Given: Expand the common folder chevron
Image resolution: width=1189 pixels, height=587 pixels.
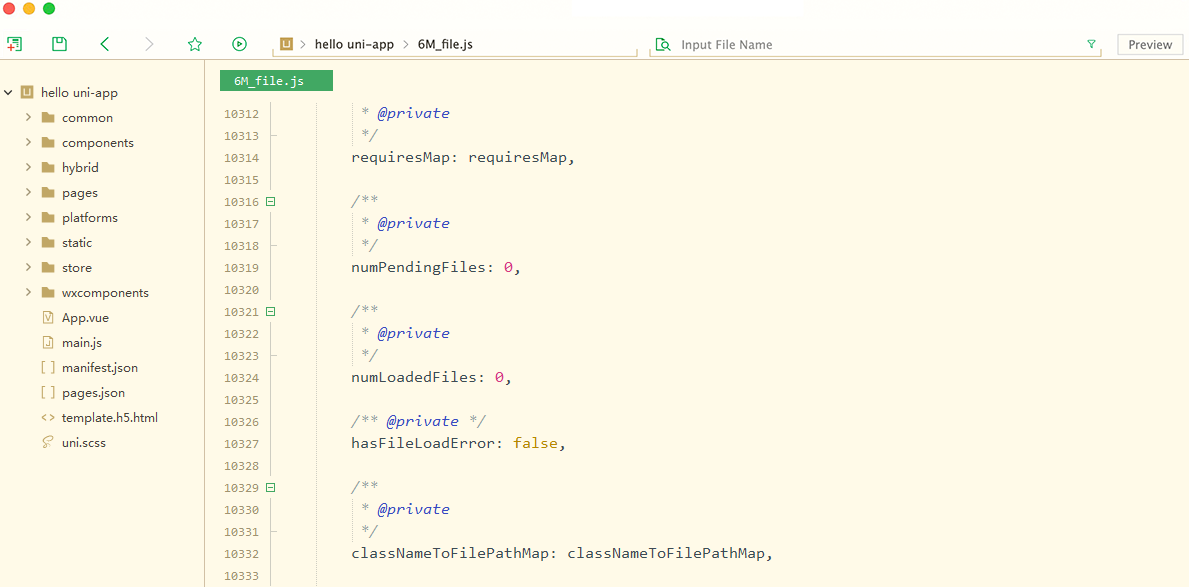Looking at the screenshot, I should (x=28, y=118).
